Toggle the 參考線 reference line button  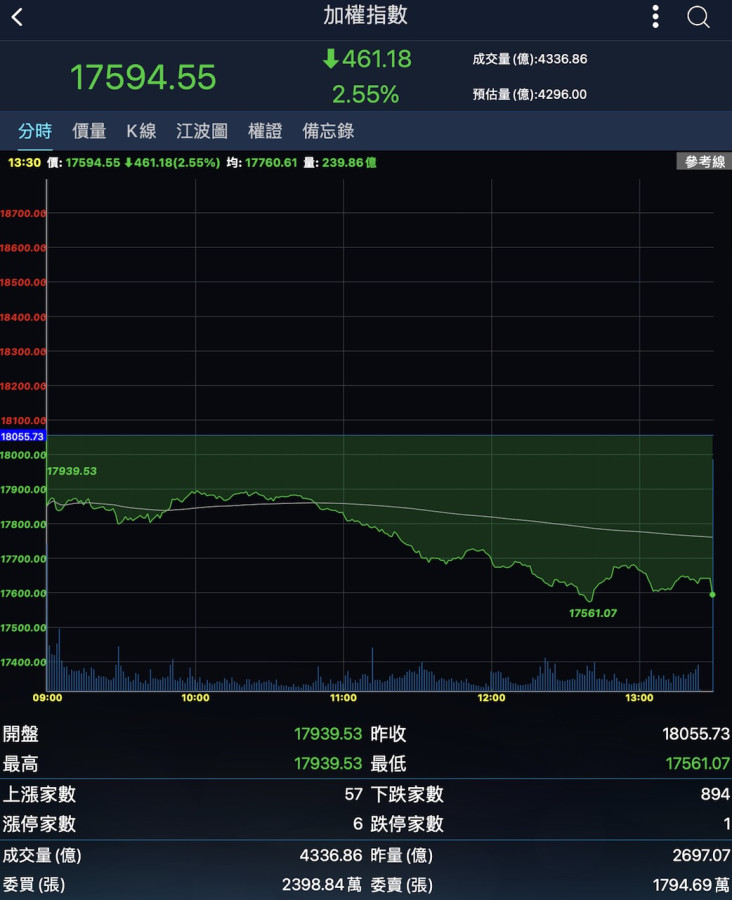click(x=704, y=162)
